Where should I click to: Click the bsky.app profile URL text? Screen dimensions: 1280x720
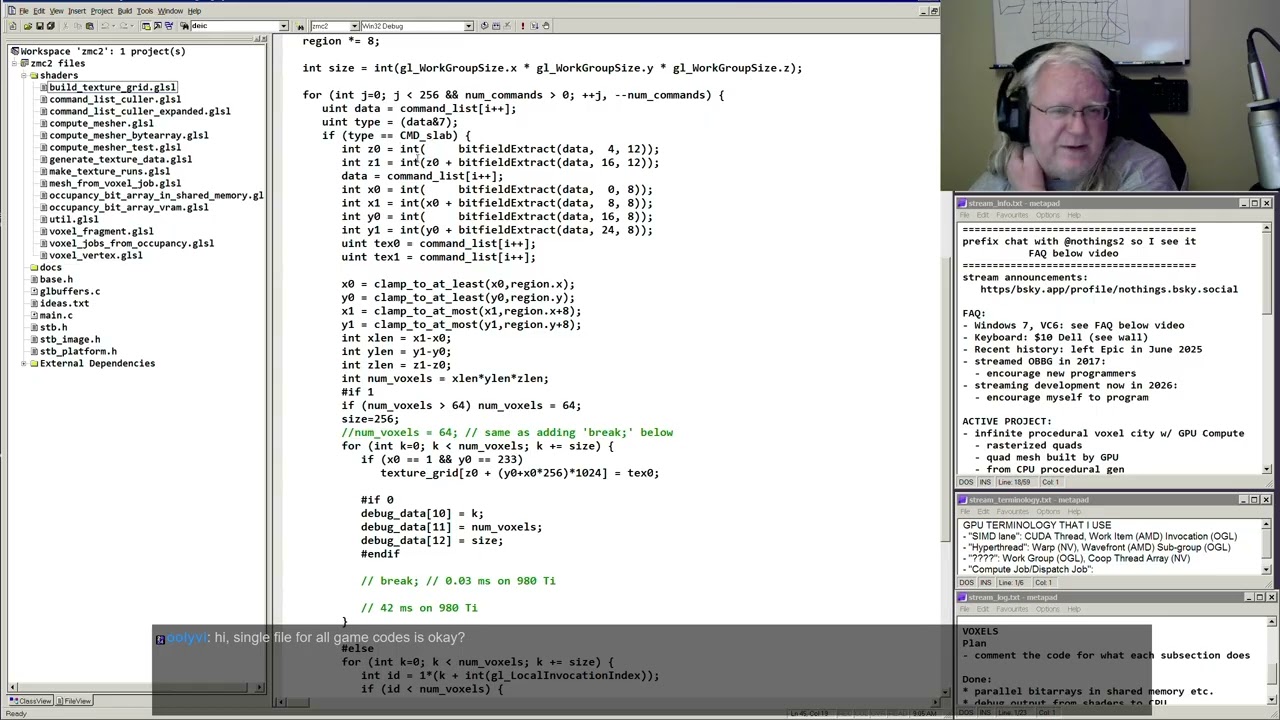1108,289
